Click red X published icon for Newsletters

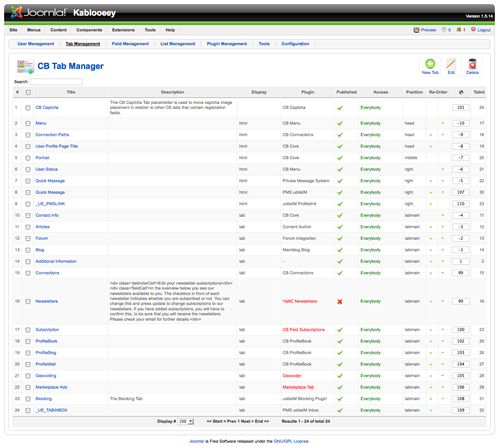tap(340, 301)
